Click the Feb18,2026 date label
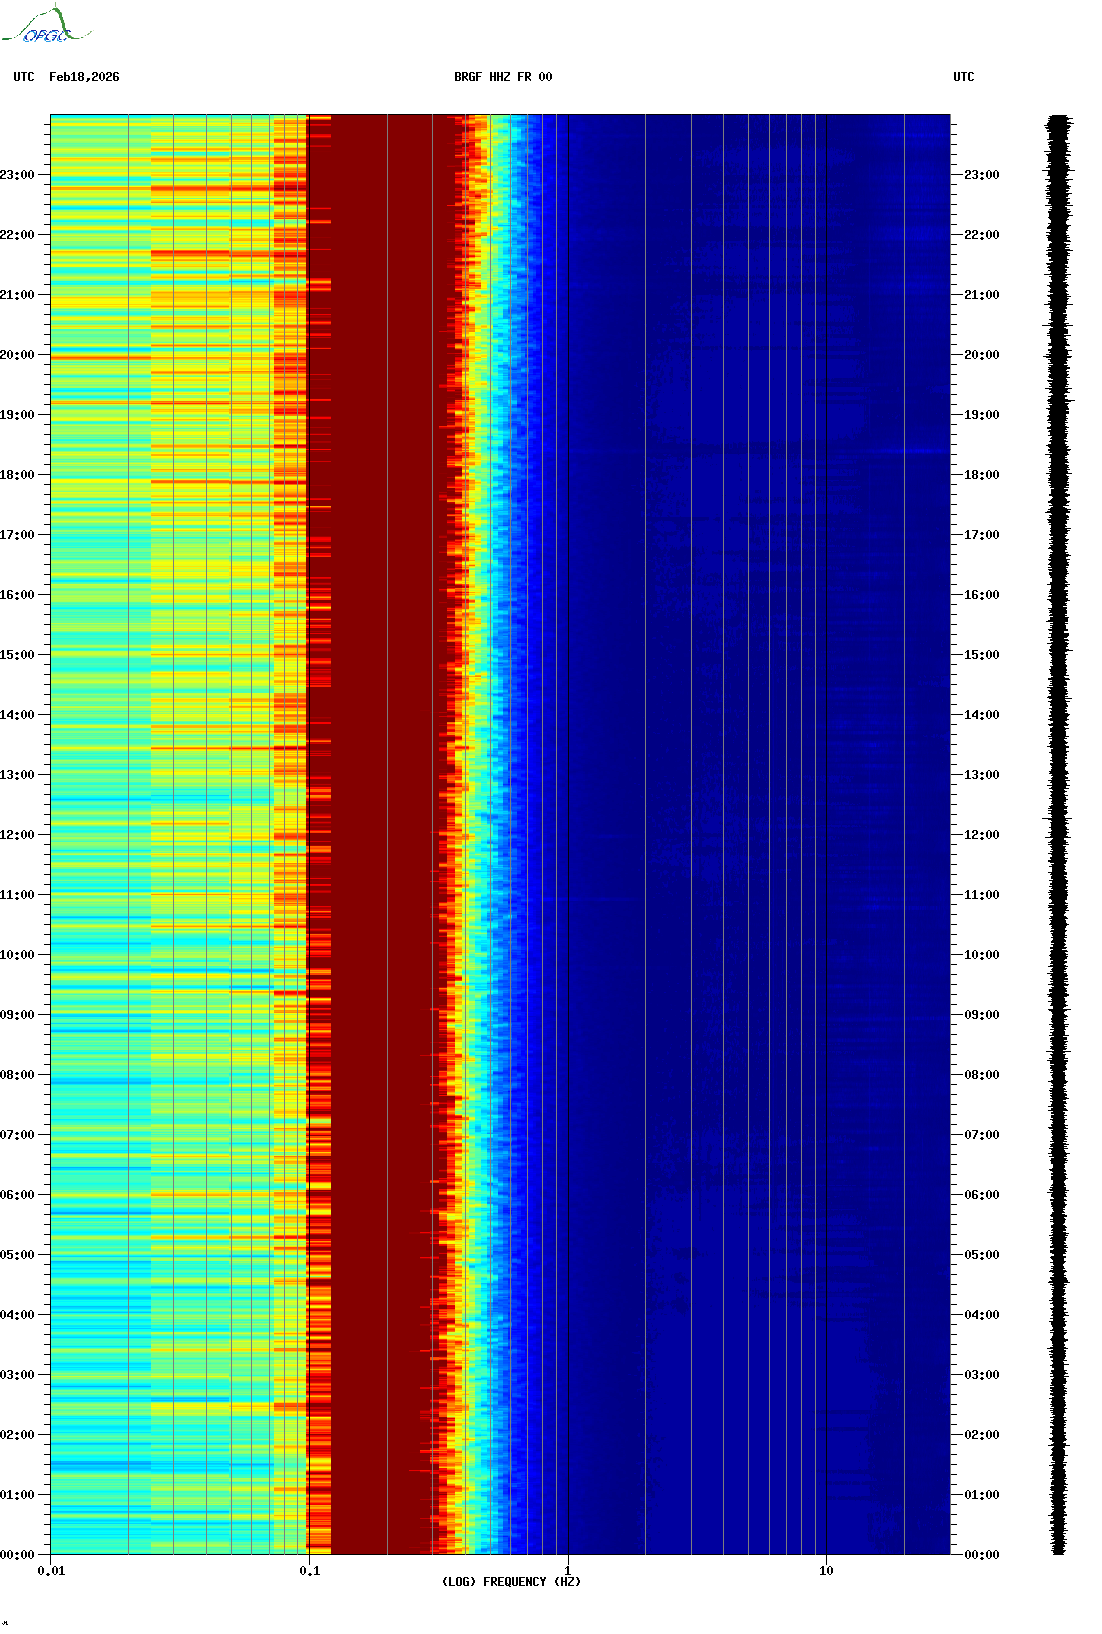This screenshot has height=1634, width=1102. click(84, 77)
